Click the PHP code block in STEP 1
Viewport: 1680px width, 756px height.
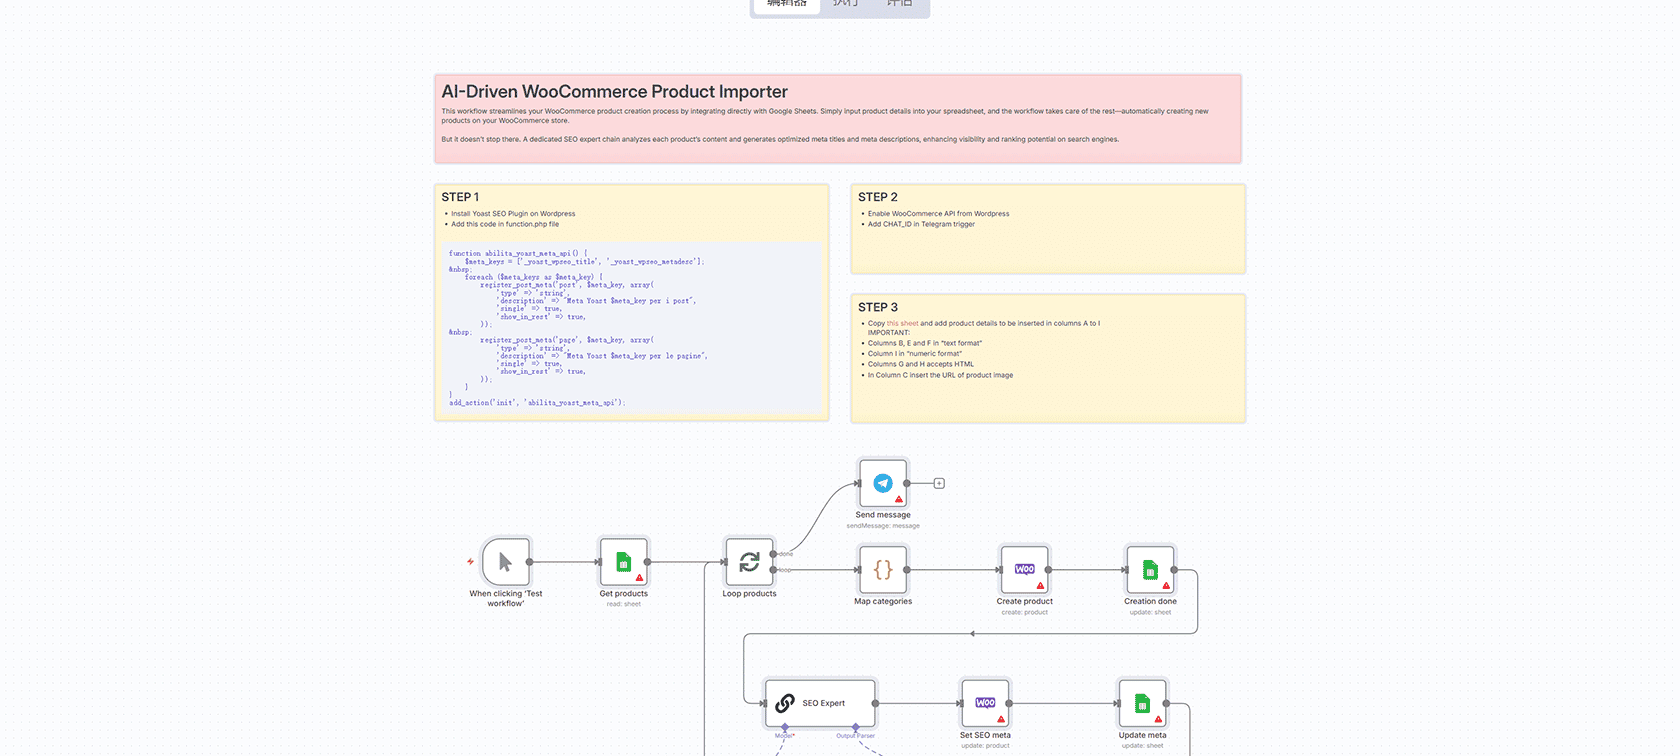point(632,328)
